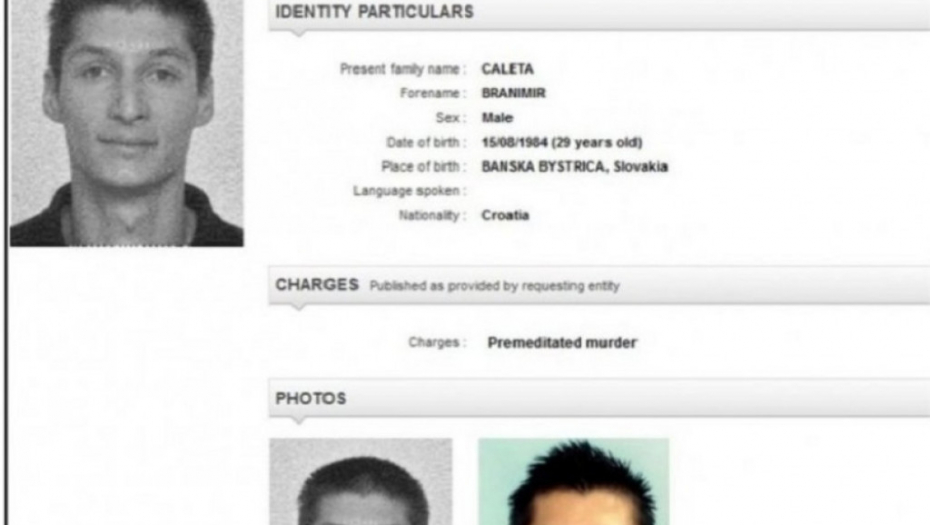Select the Charges section header
930x525 pixels.
coord(599,285)
